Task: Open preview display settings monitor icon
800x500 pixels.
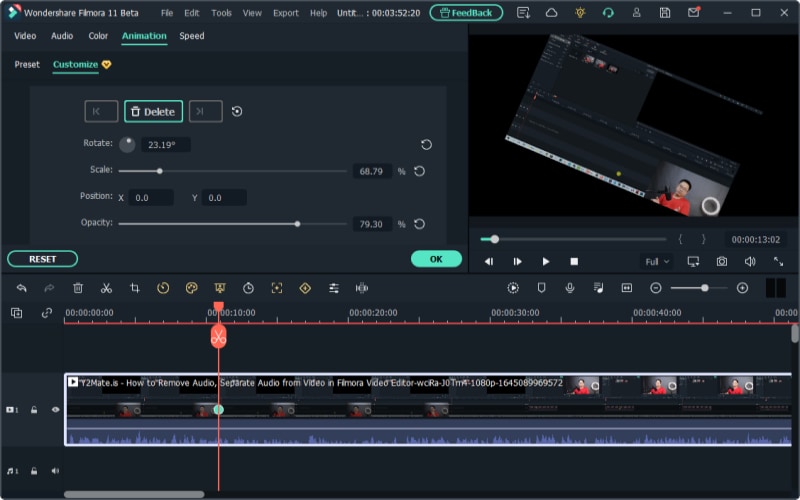Action: pyautogui.click(x=693, y=262)
